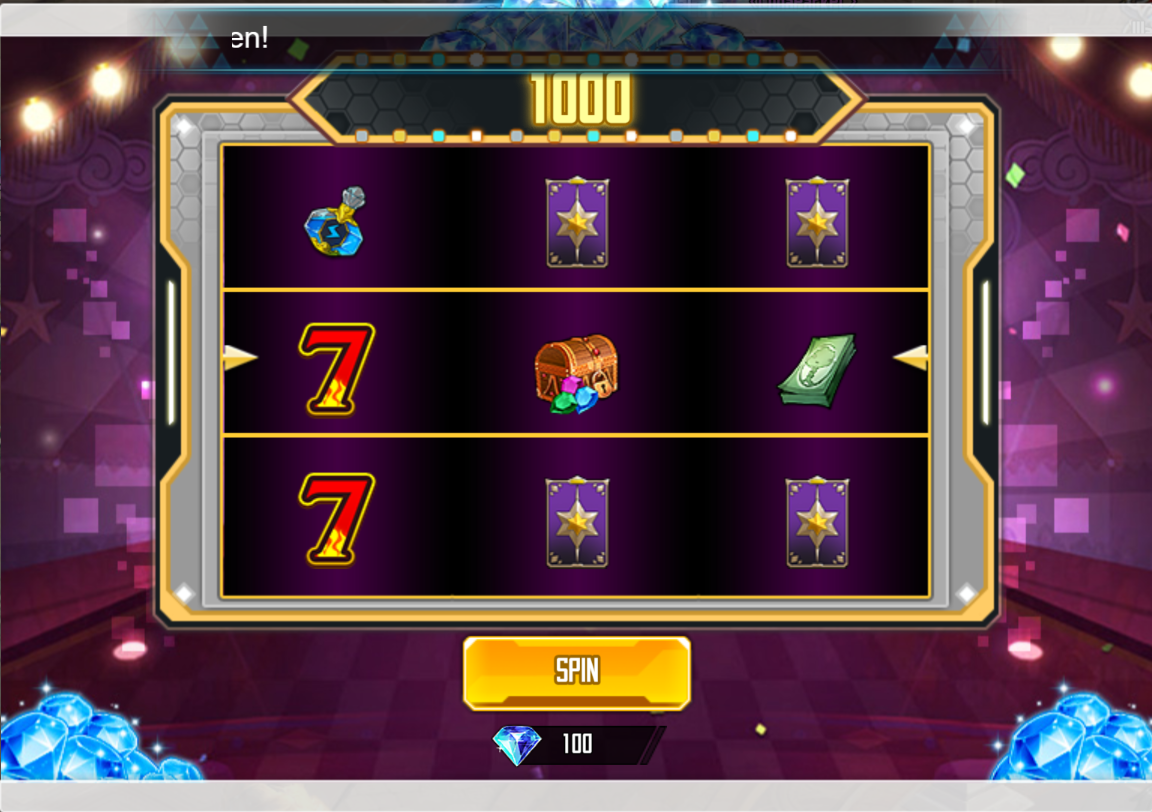Click the flaming 7 in middle row
Viewport: 1152px width, 812px height.
click(336, 369)
